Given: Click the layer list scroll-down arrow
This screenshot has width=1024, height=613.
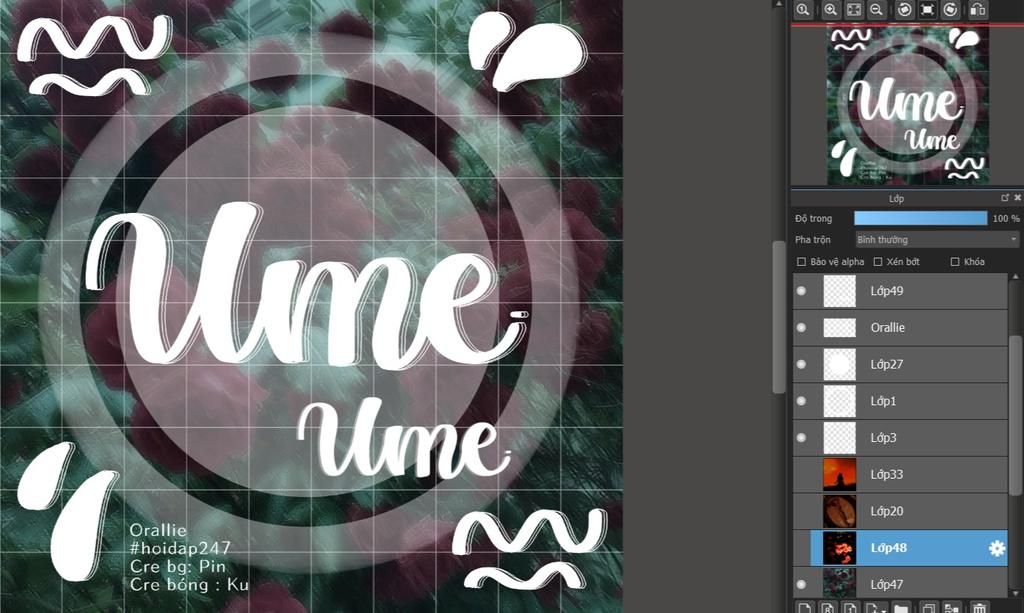Looking at the screenshot, I should tap(1016, 593).
